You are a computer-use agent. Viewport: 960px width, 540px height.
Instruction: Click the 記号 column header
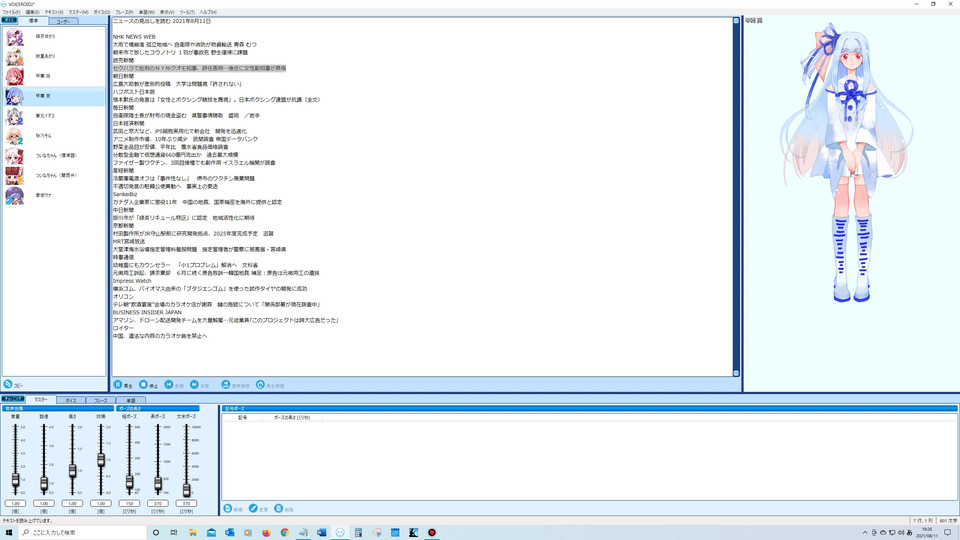point(242,418)
